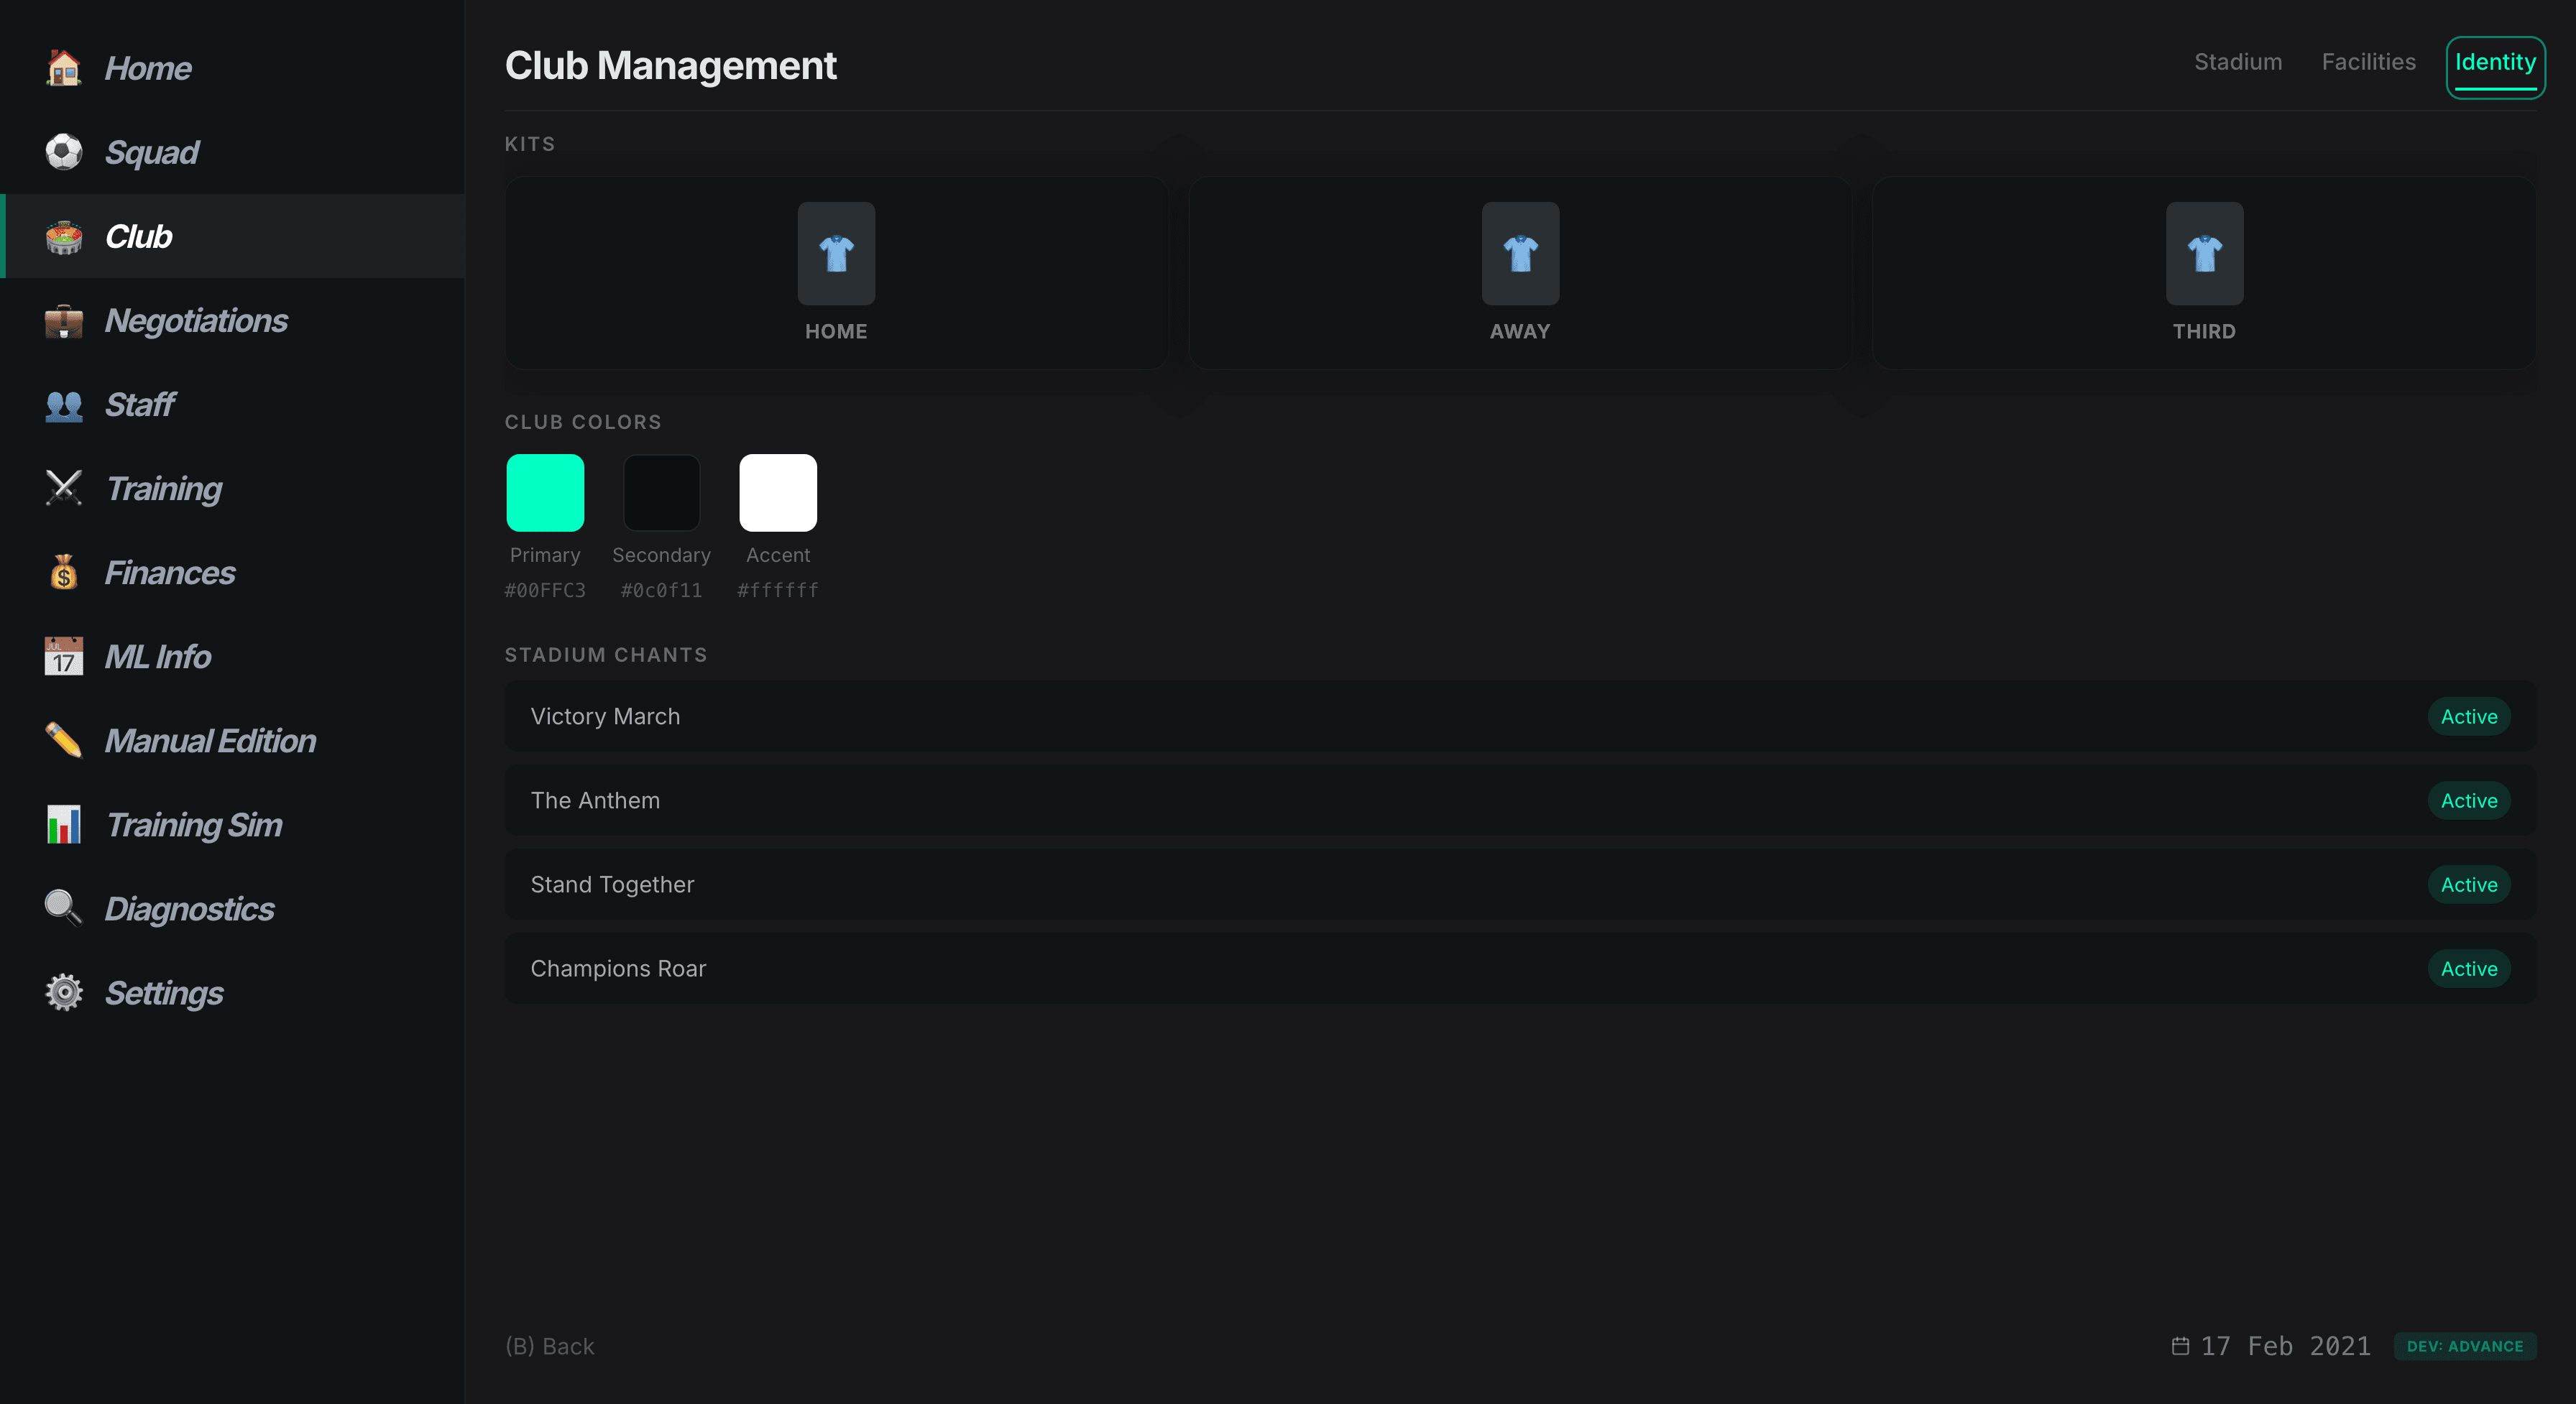The height and width of the screenshot is (1404, 2576).
Task: Click the Diagnostics magnifying glass icon
Action: pyautogui.click(x=64, y=908)
